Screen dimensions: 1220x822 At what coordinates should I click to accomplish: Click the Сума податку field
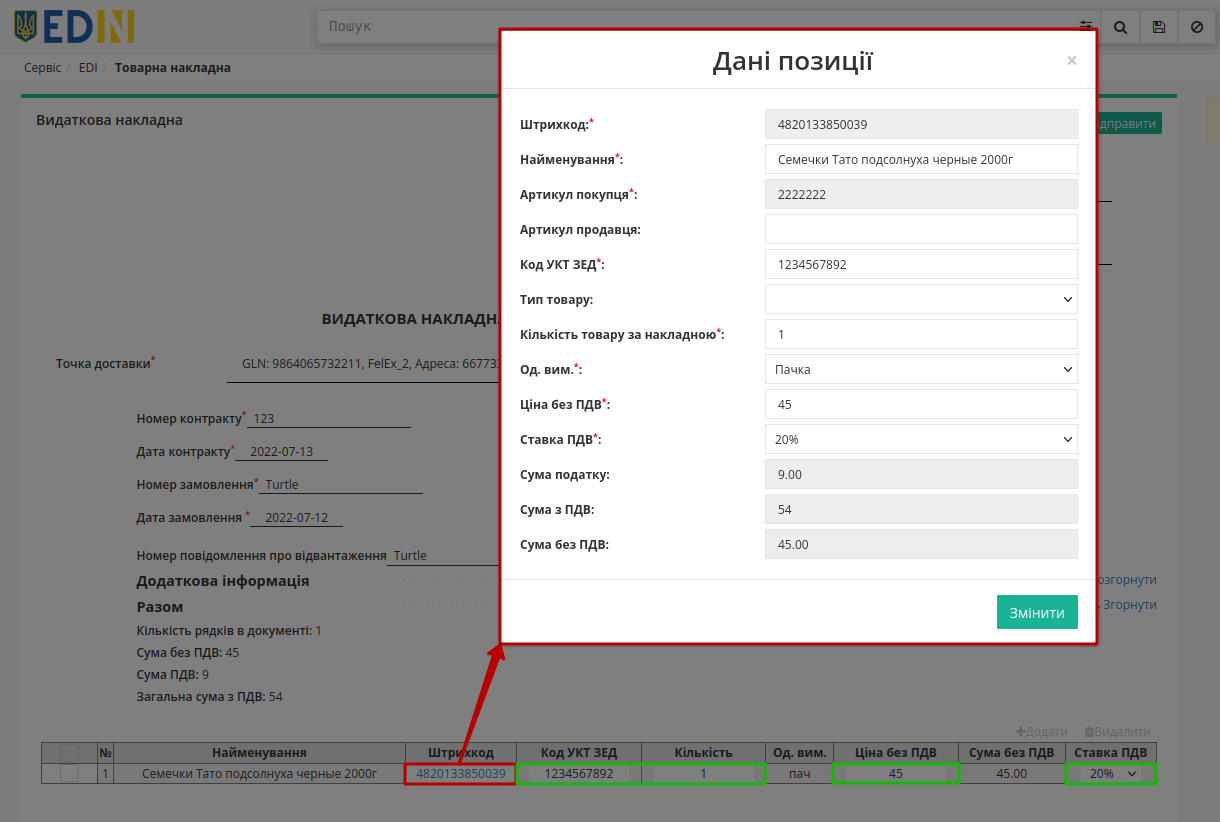coord(921,474)
